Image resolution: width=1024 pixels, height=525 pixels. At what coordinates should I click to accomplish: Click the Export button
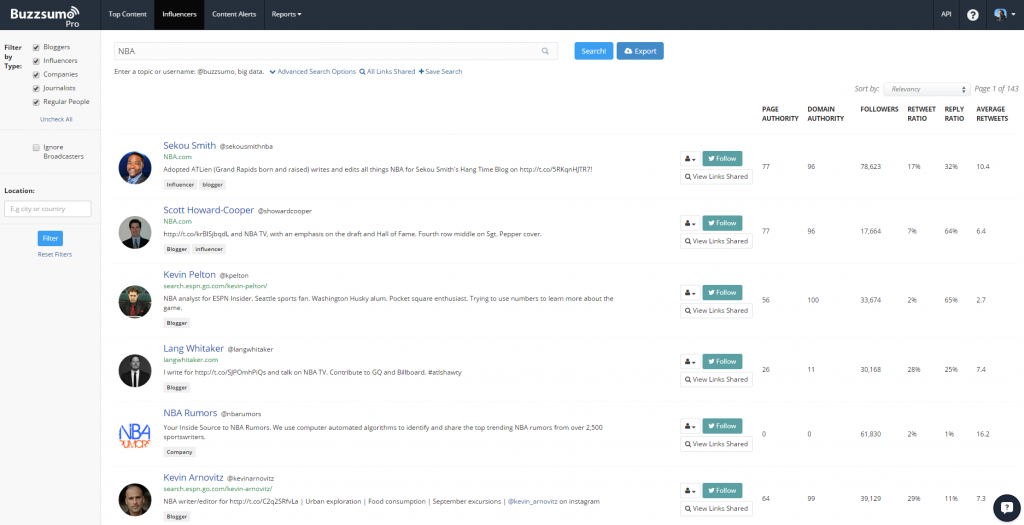coord(640,51)
